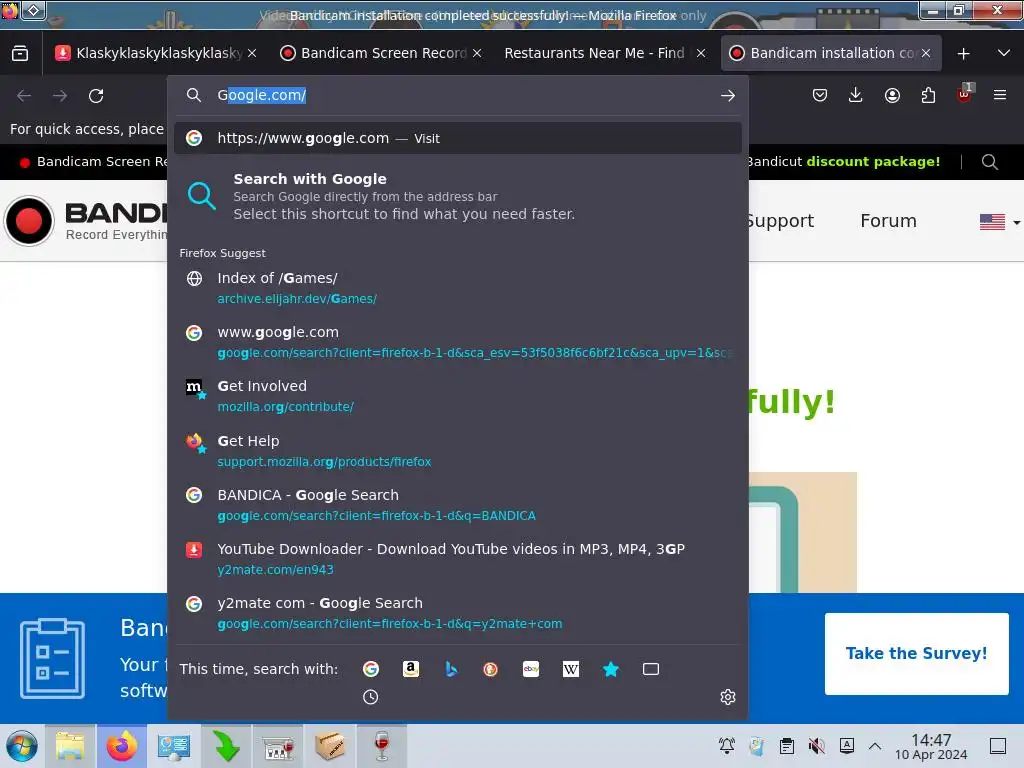Viewport: 1024px width, 768px height.
Task: Click show desktop button in tray
Action: point(998,745)
